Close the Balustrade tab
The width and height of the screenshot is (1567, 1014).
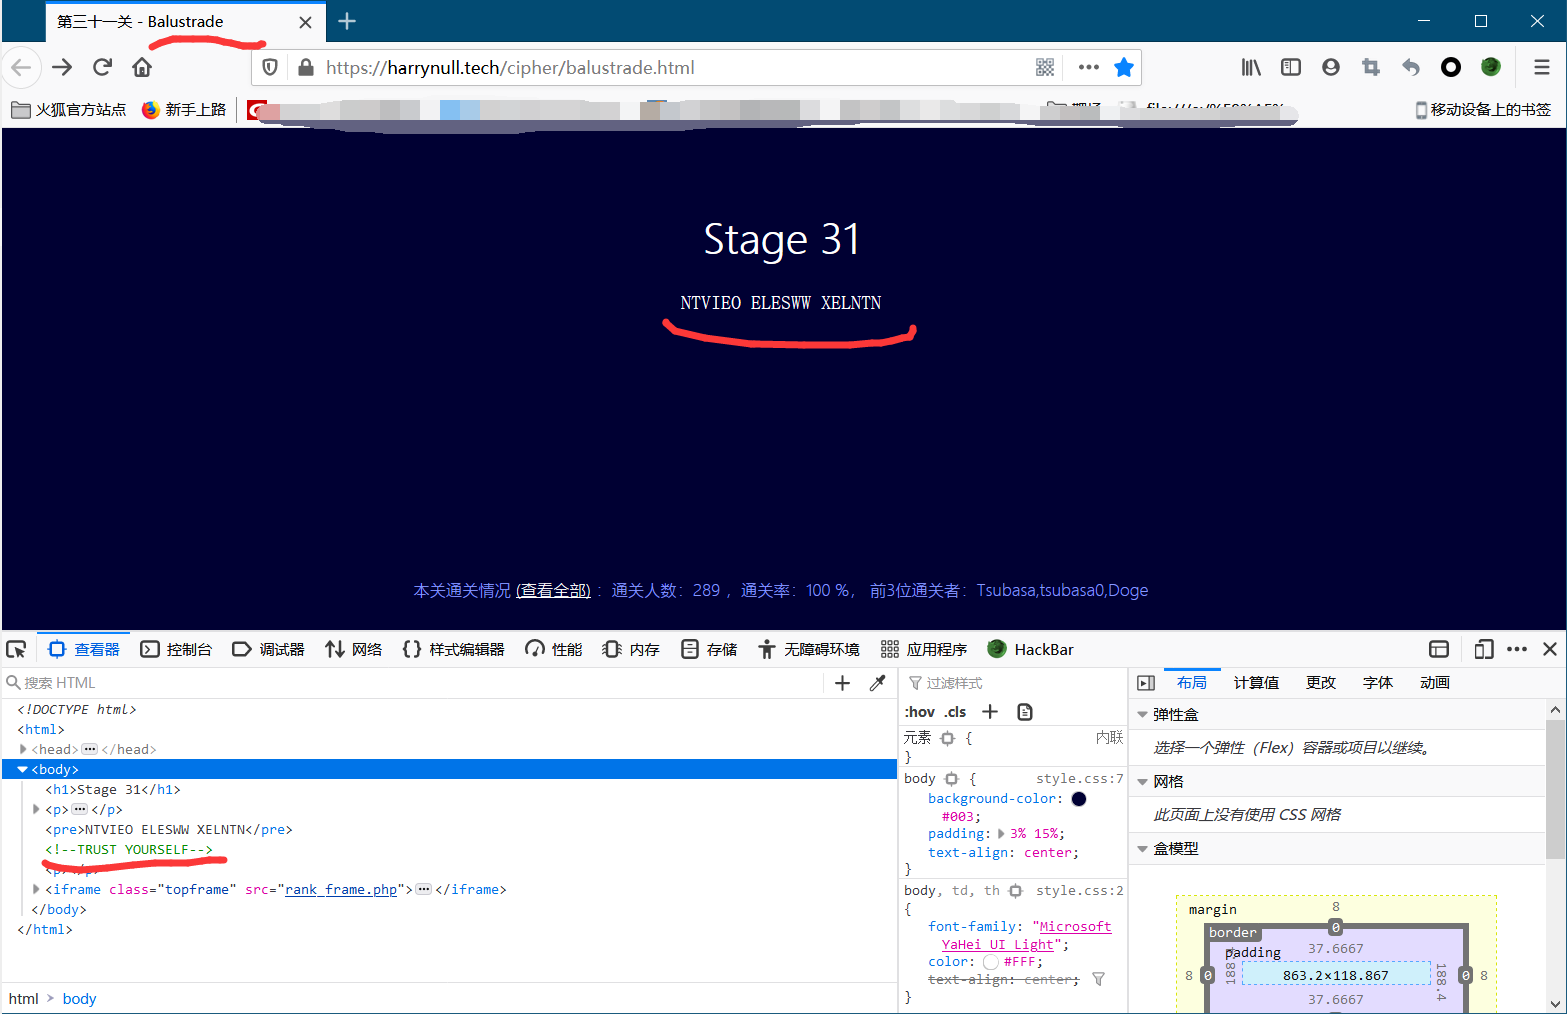tap(306, 22)
